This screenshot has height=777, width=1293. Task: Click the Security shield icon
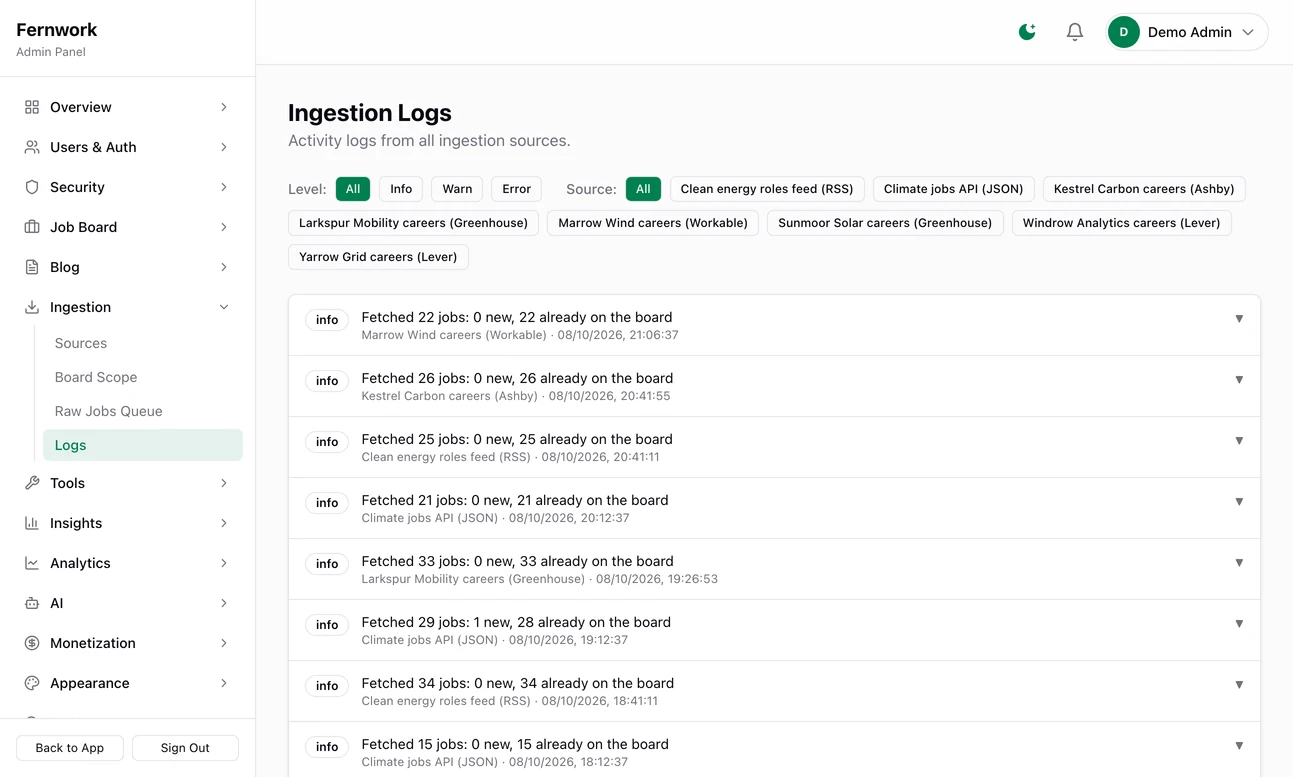point(32,187)
